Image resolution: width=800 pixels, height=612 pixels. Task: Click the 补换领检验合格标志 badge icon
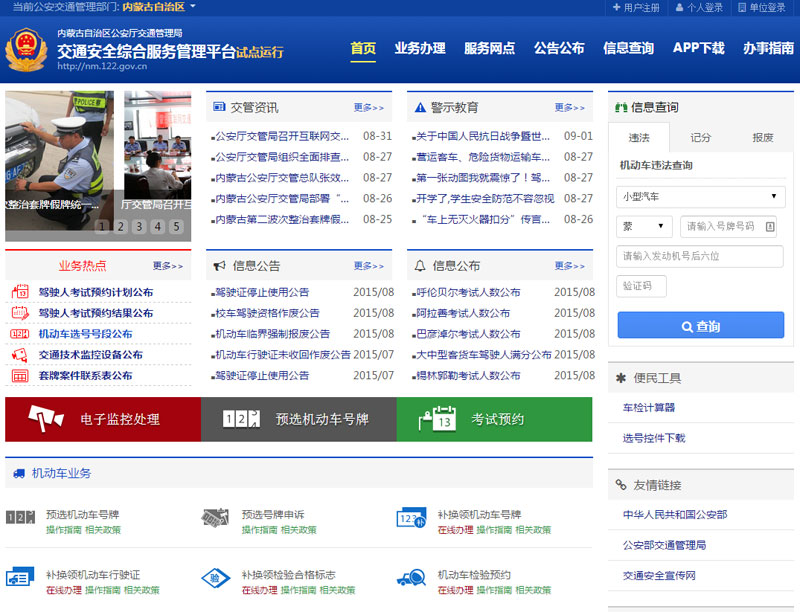point(215,576)
